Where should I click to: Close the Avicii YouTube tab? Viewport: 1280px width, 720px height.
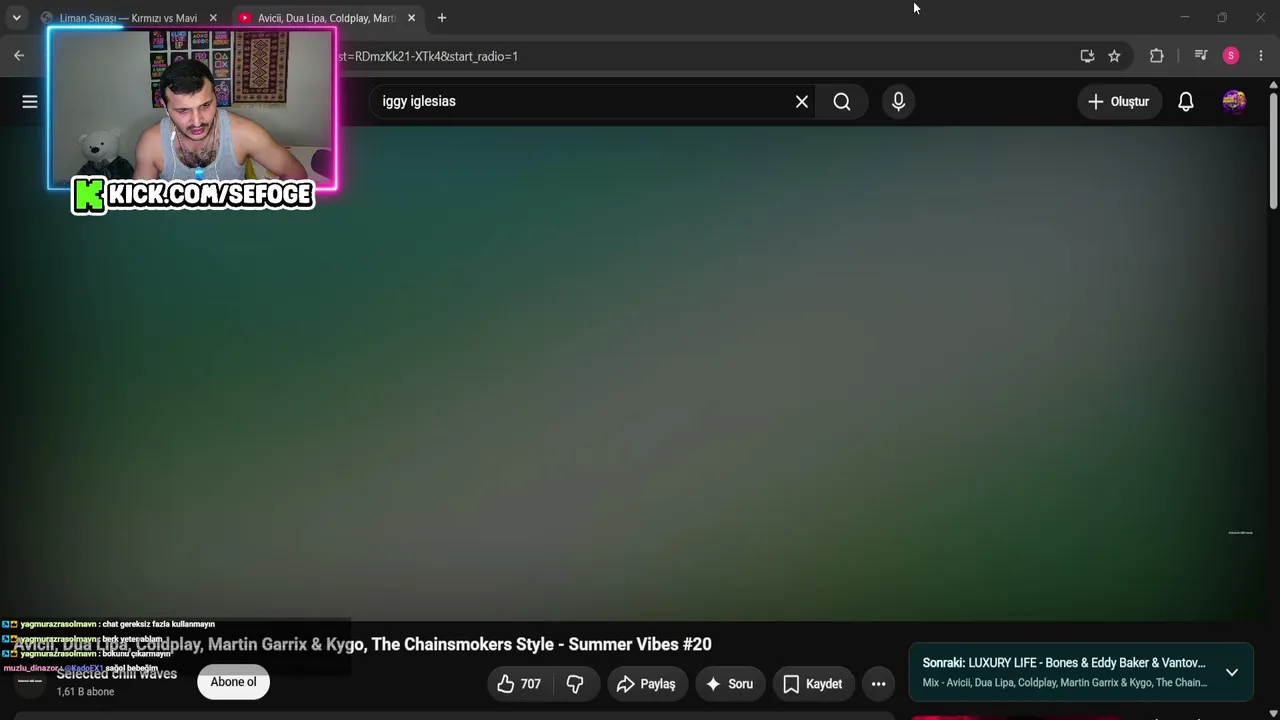click(411, 18)
